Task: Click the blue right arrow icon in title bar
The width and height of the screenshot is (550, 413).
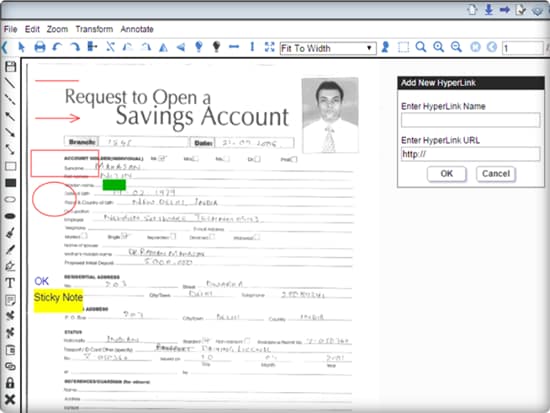Action: click(x=505, y=9)
